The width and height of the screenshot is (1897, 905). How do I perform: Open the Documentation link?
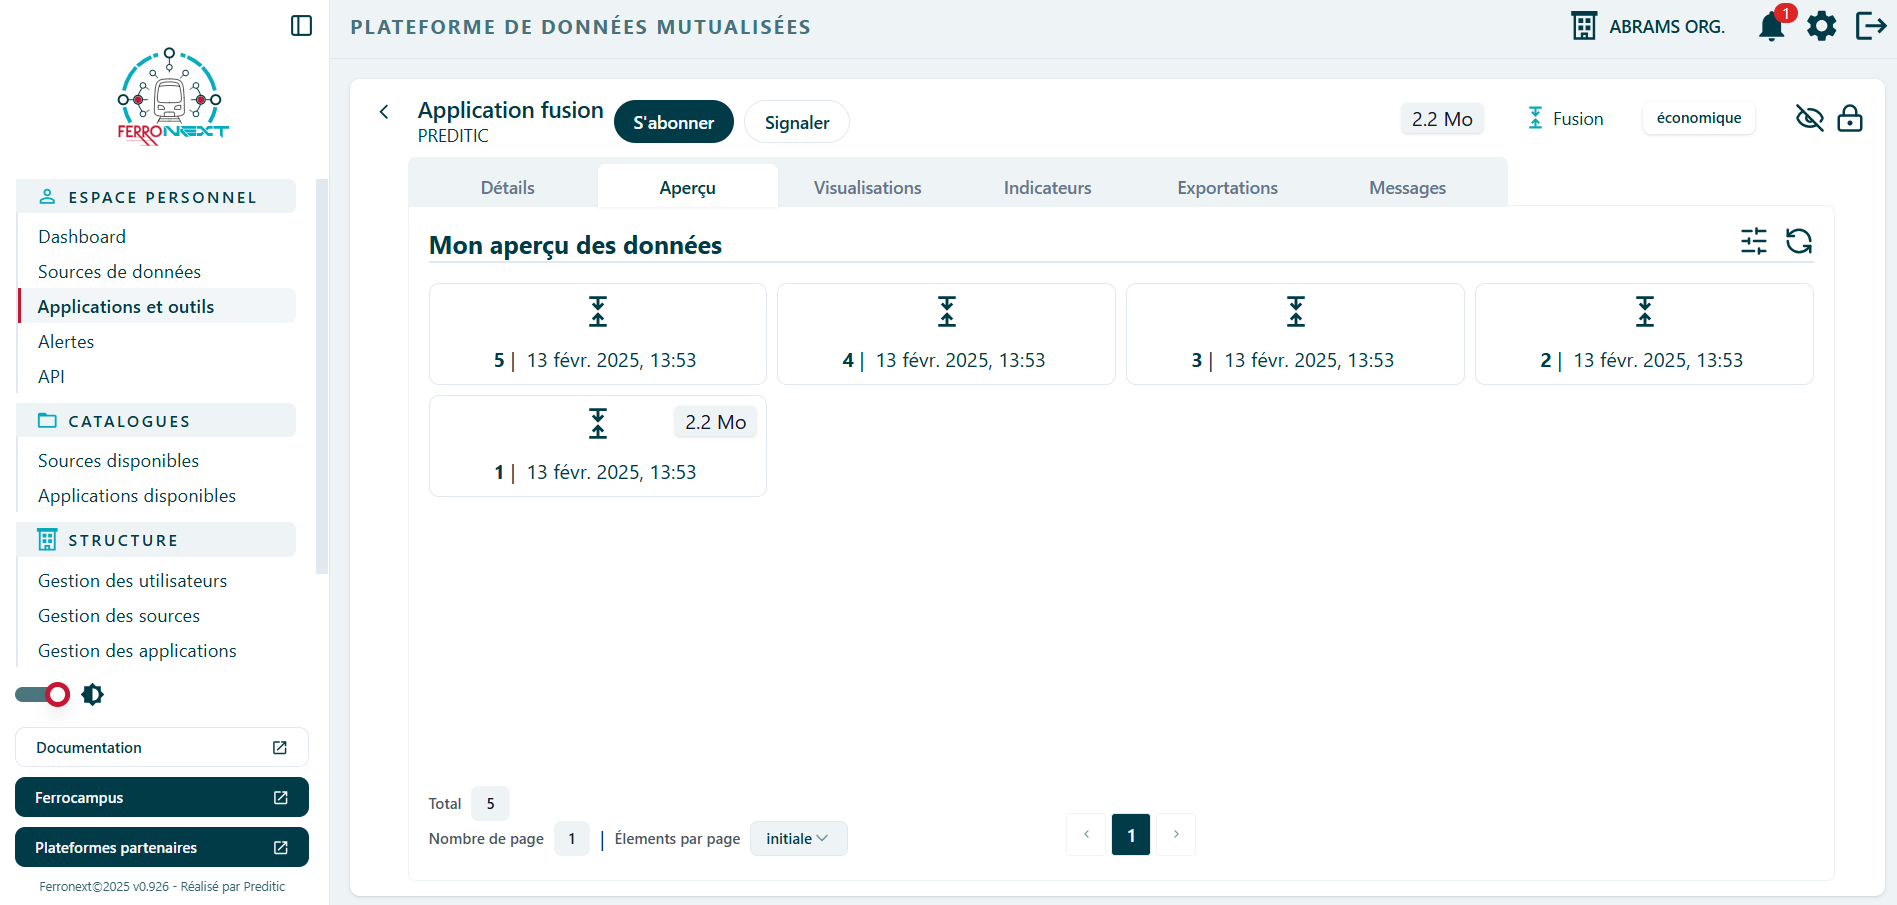coord(162,747)
